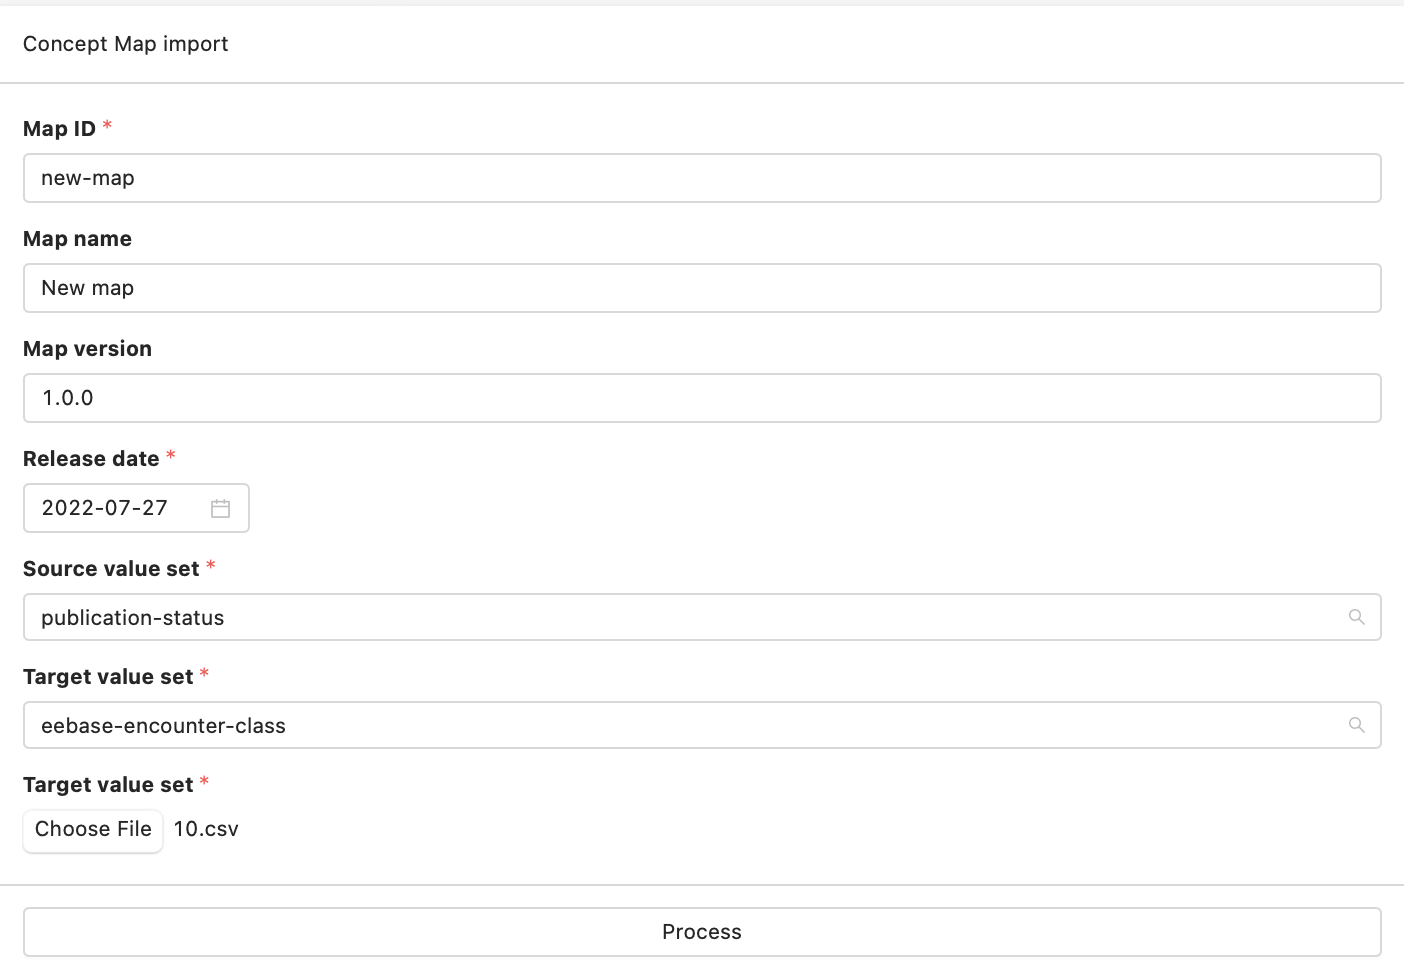Click the Release date label
Viewport: 1404px width, 974px height.
91,459
